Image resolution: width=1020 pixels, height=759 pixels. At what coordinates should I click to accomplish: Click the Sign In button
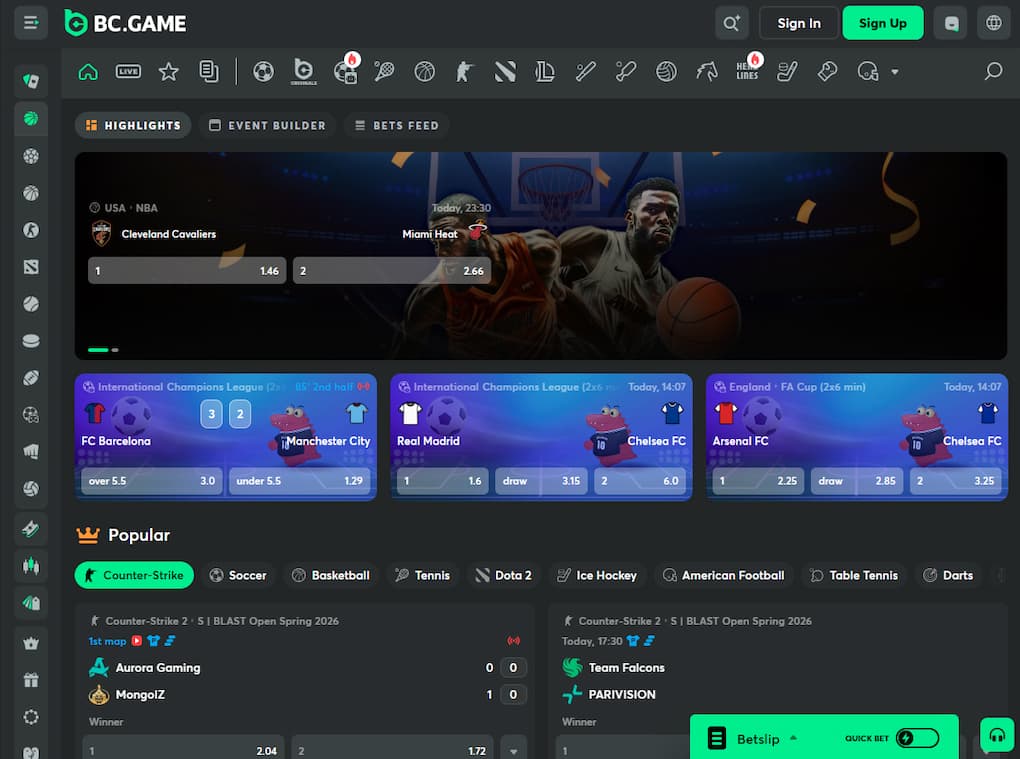(x=799, y=23)
